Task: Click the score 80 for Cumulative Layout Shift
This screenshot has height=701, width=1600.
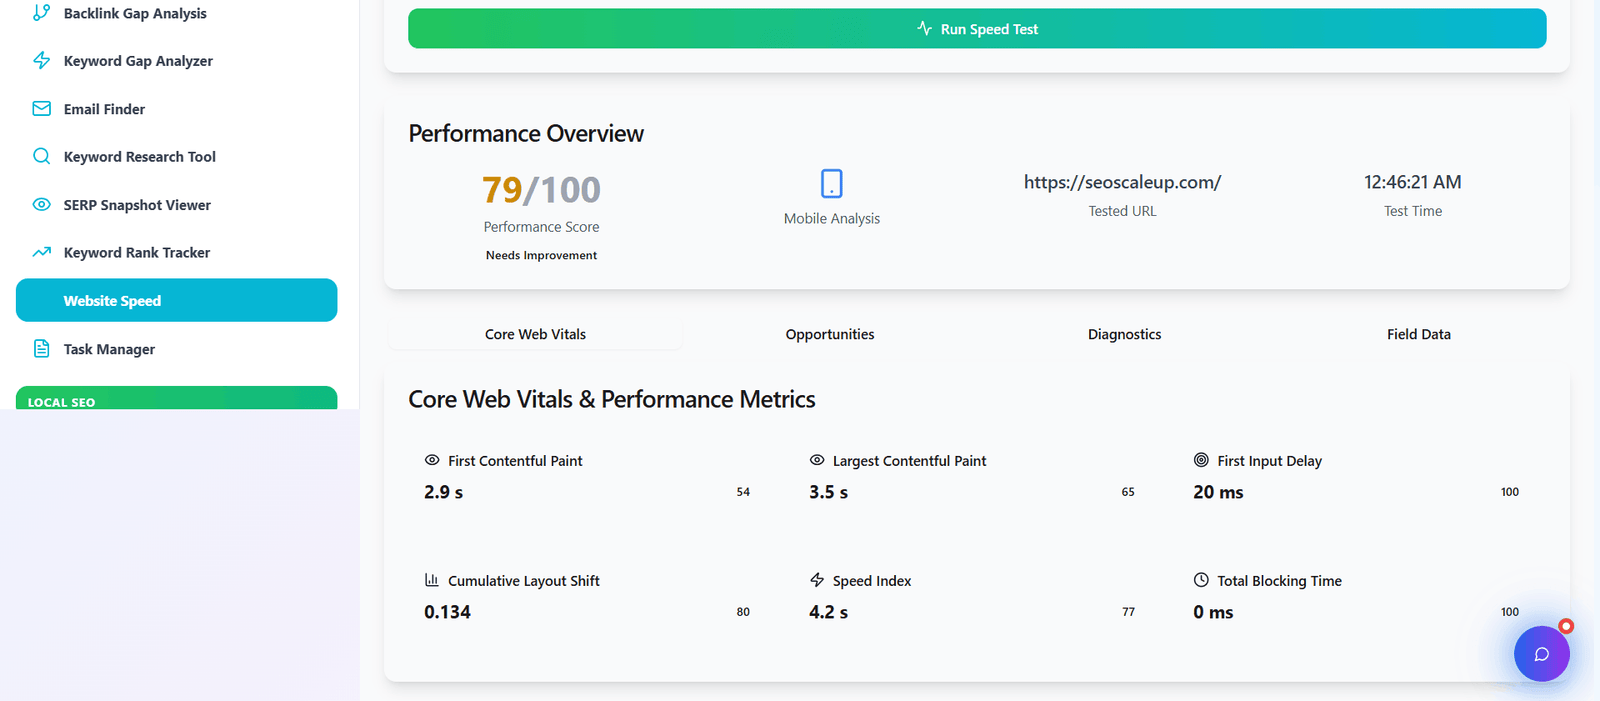Action: tap(743, 612)
